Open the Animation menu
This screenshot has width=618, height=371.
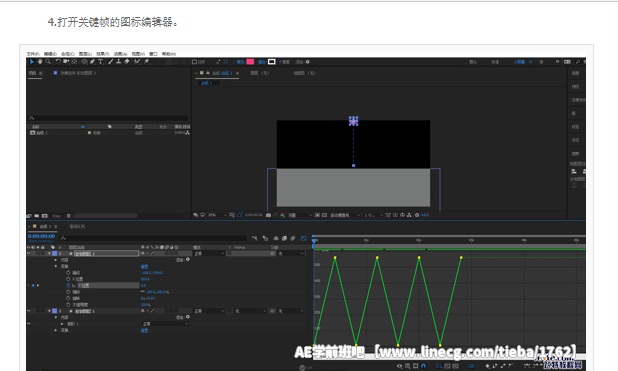(x=120, y=54)
